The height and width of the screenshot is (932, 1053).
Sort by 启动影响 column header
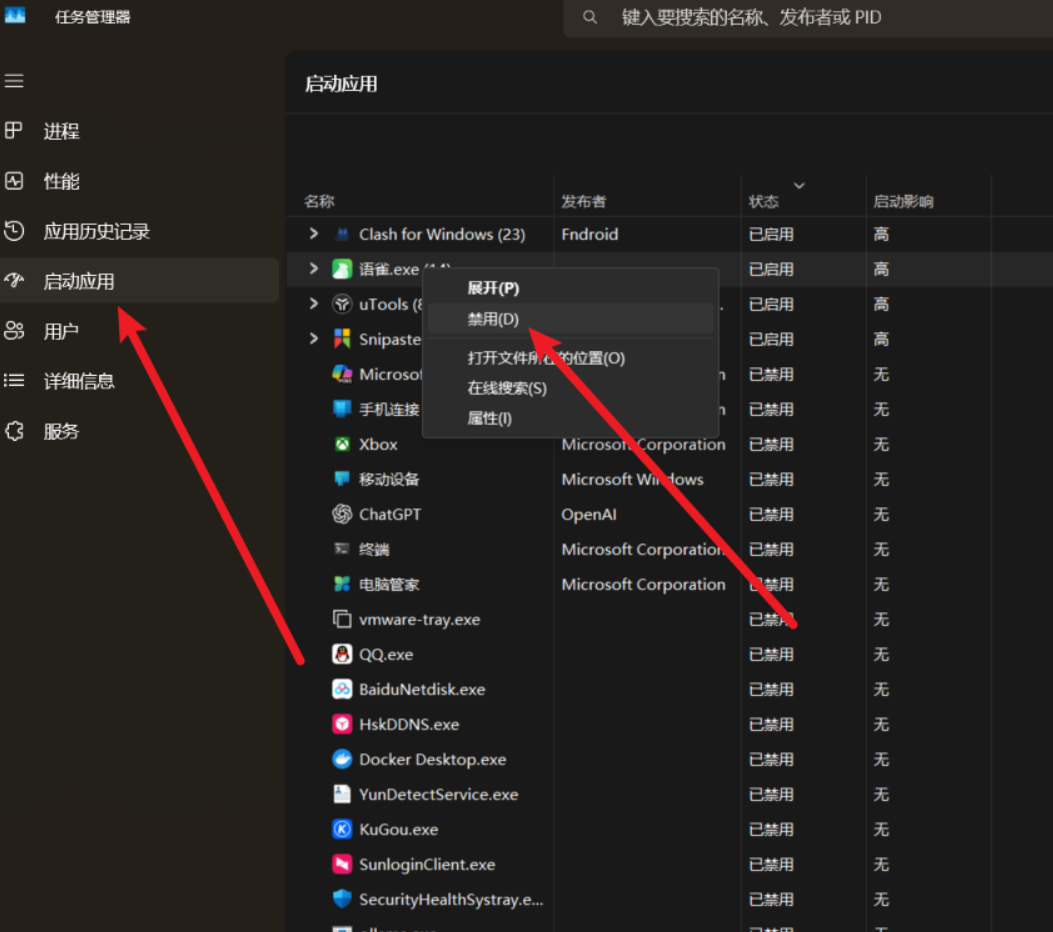click(903, 201)
